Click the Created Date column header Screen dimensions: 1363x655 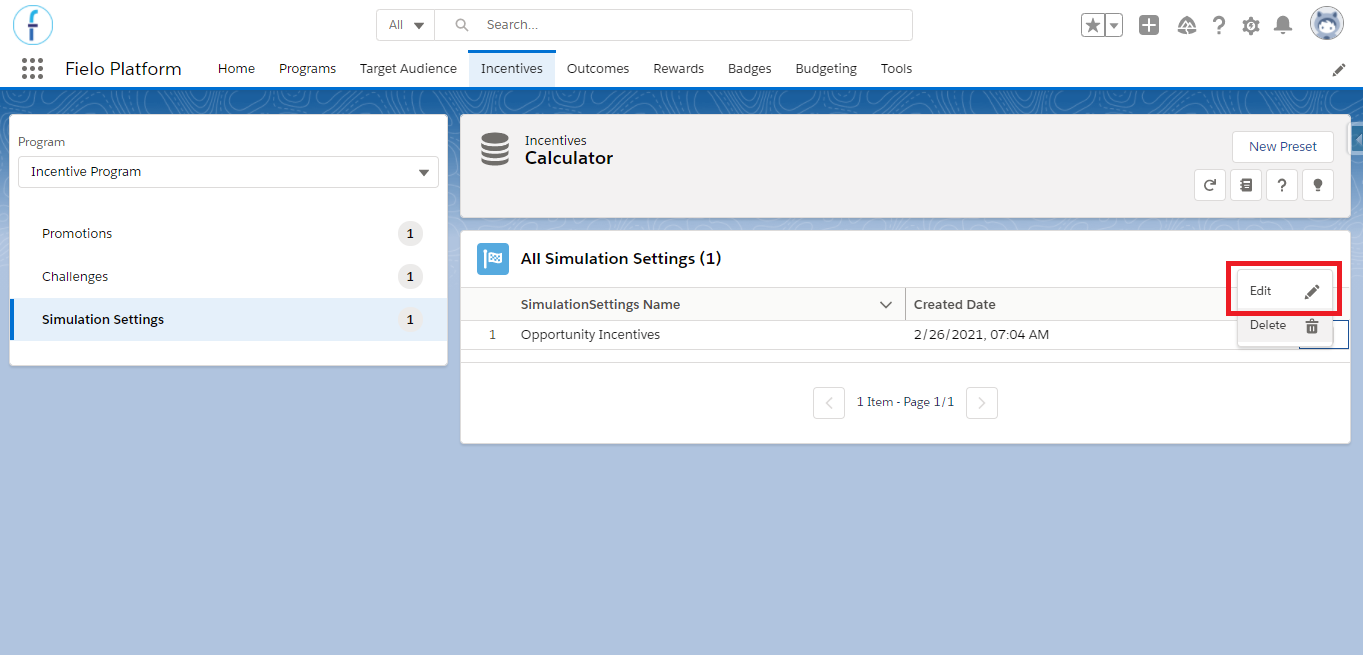[954, 304]
